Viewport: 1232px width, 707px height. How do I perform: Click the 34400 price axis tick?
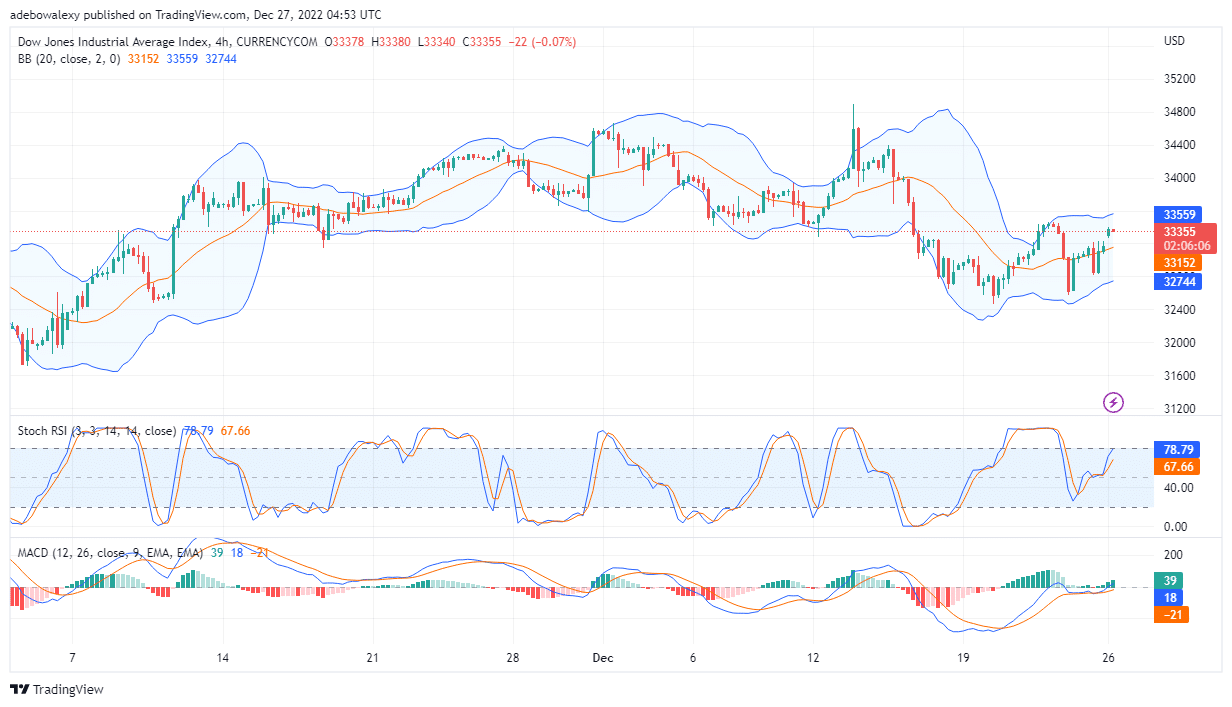[x=1180, y=145]
